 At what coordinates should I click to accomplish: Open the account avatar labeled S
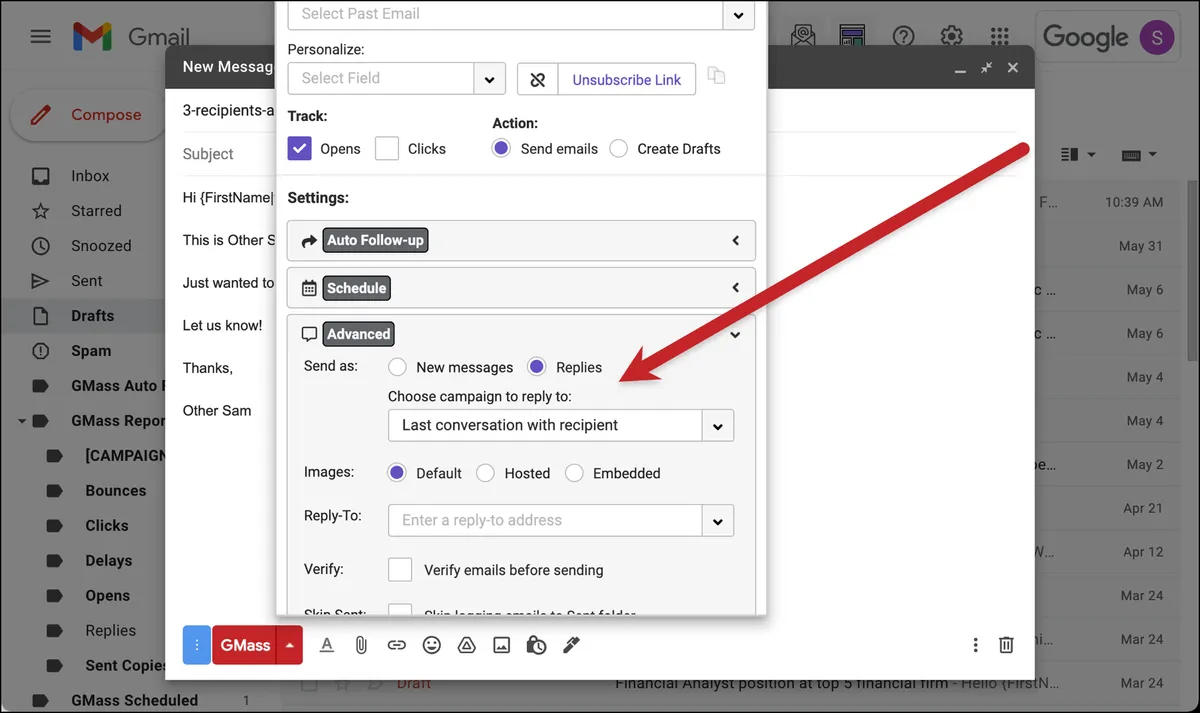point(1156,37)
